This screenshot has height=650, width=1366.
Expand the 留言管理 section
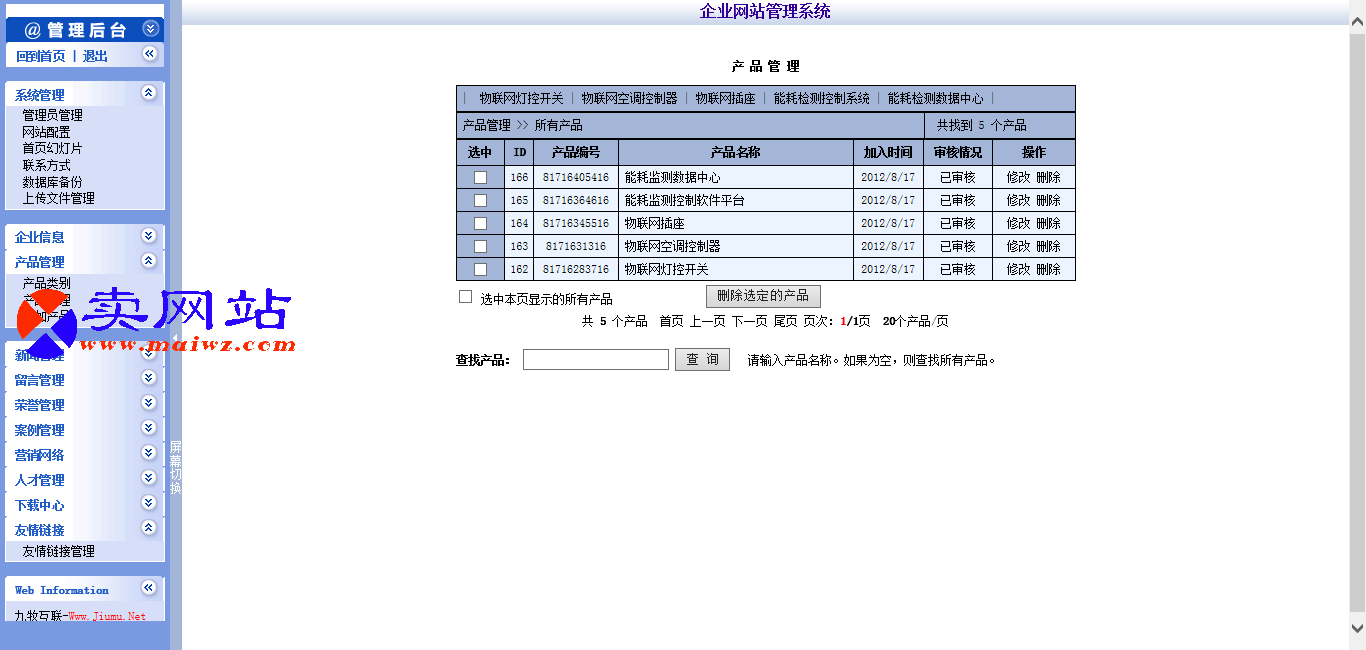(x=149, y=378)
